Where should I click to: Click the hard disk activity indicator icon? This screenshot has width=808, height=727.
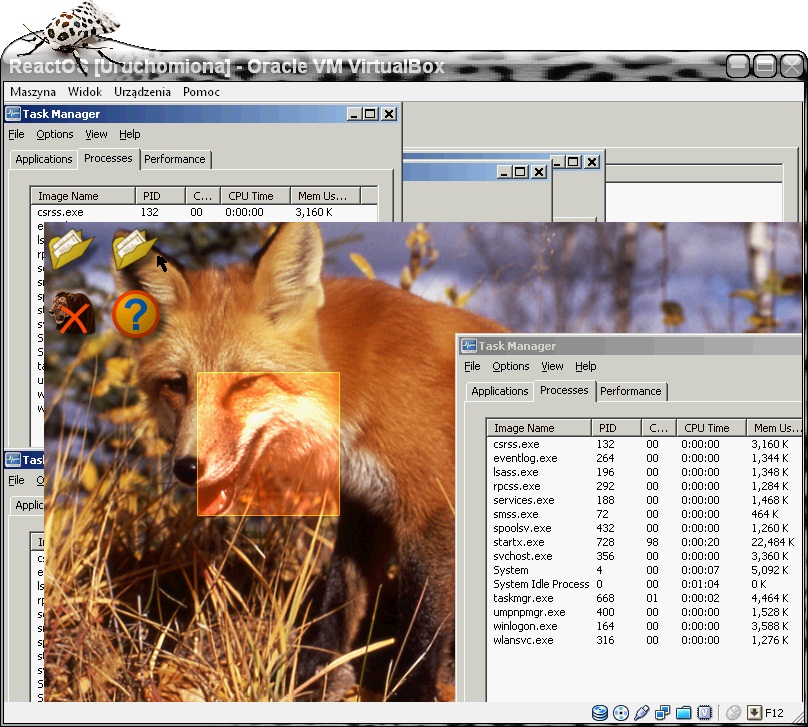click(x=600, y=713)
